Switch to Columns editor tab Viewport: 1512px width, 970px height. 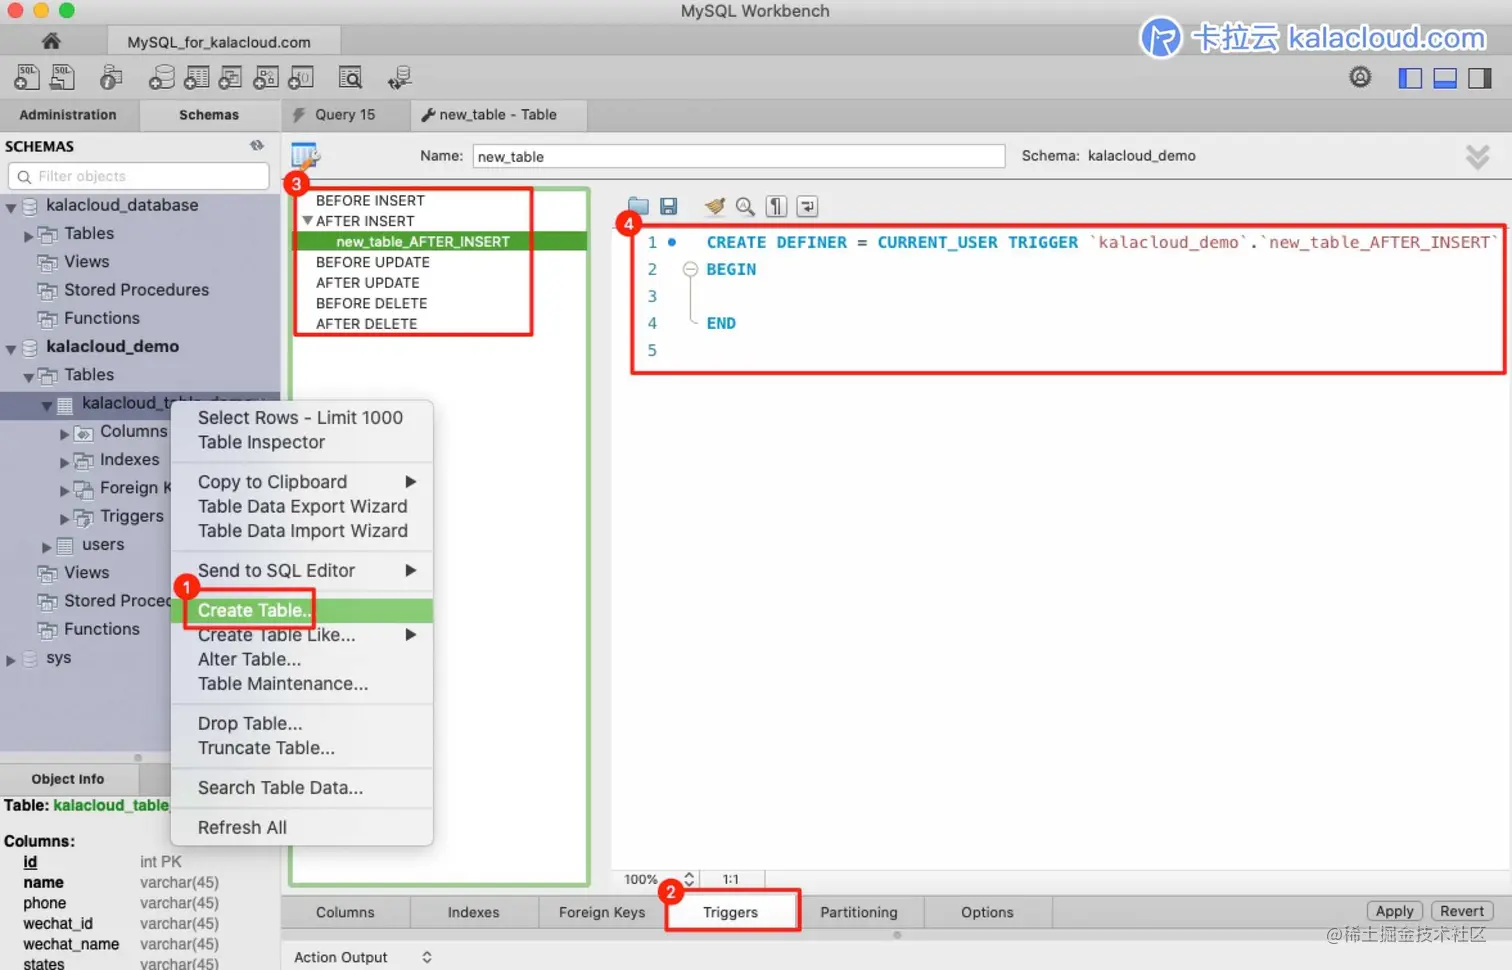pos(345,912)
